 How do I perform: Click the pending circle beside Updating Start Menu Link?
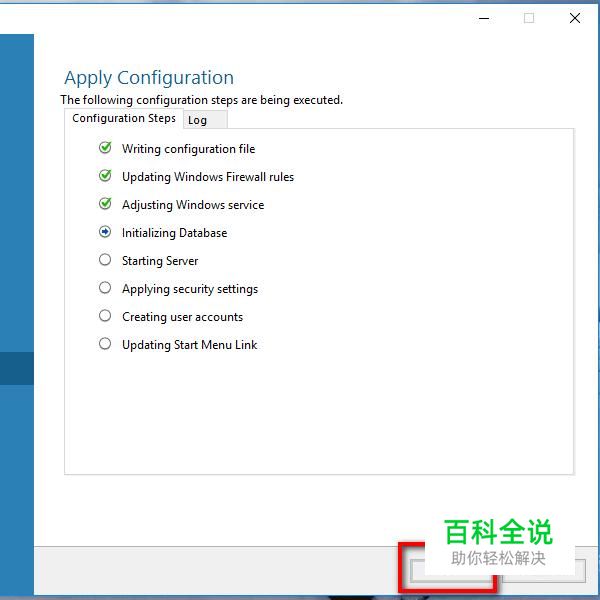point(105,344)
